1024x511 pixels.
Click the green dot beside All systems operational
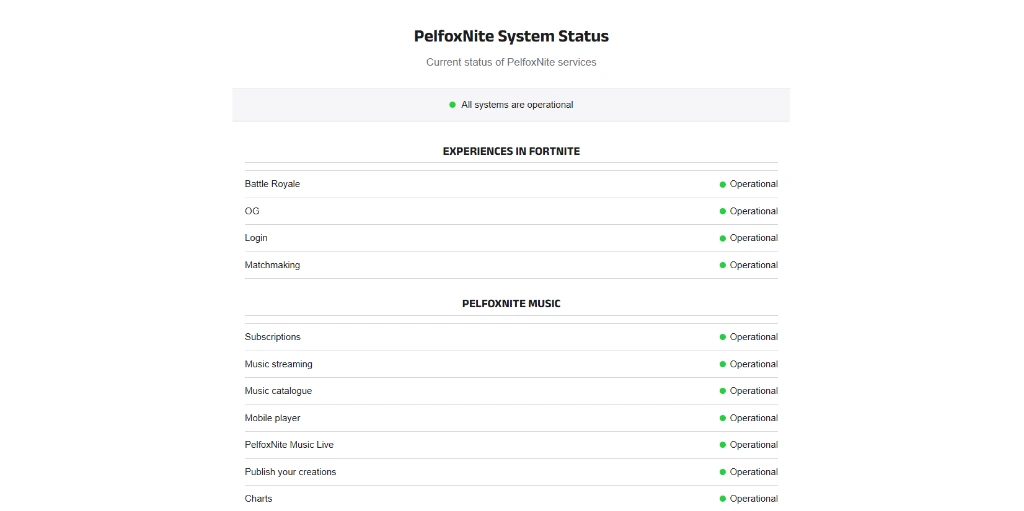pos(452,105)
